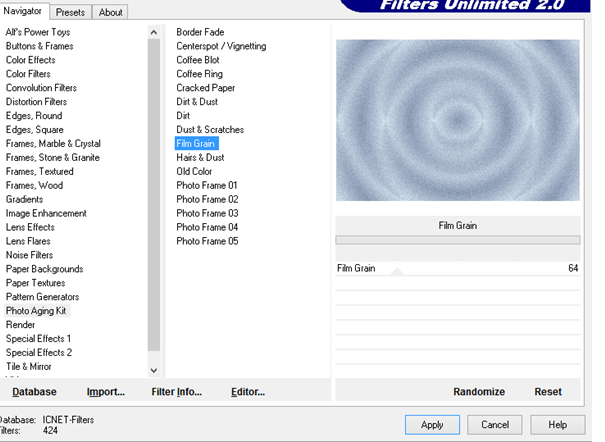
Task: Select Special Effects 2 category
Action: click(39, 353)
